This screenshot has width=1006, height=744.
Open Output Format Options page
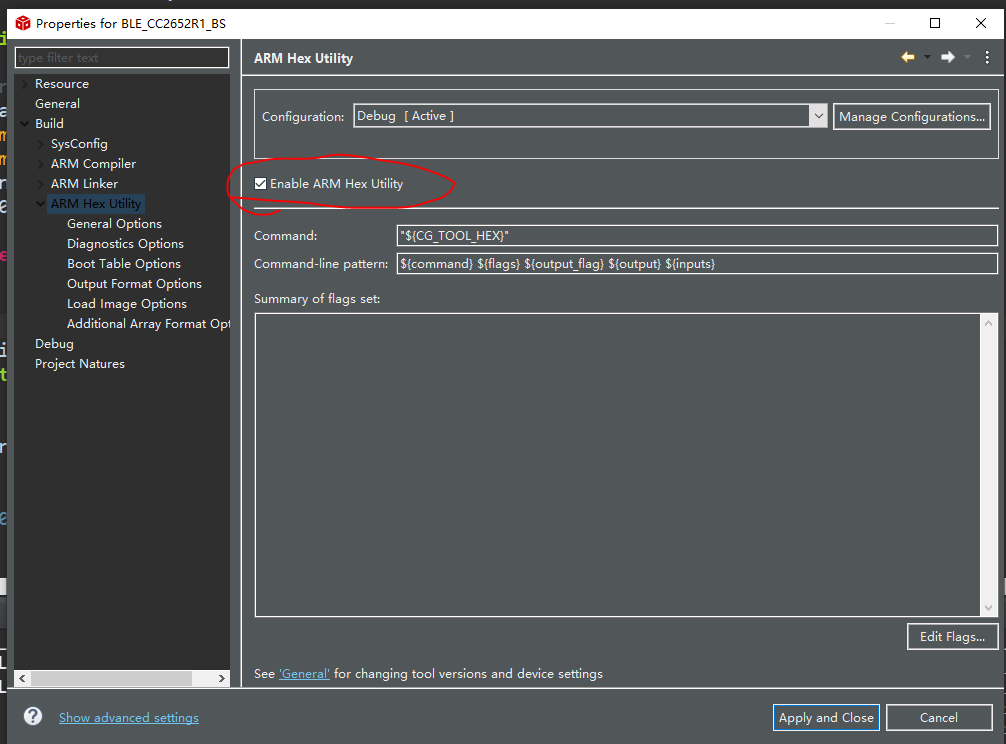(x=134, y=283)
